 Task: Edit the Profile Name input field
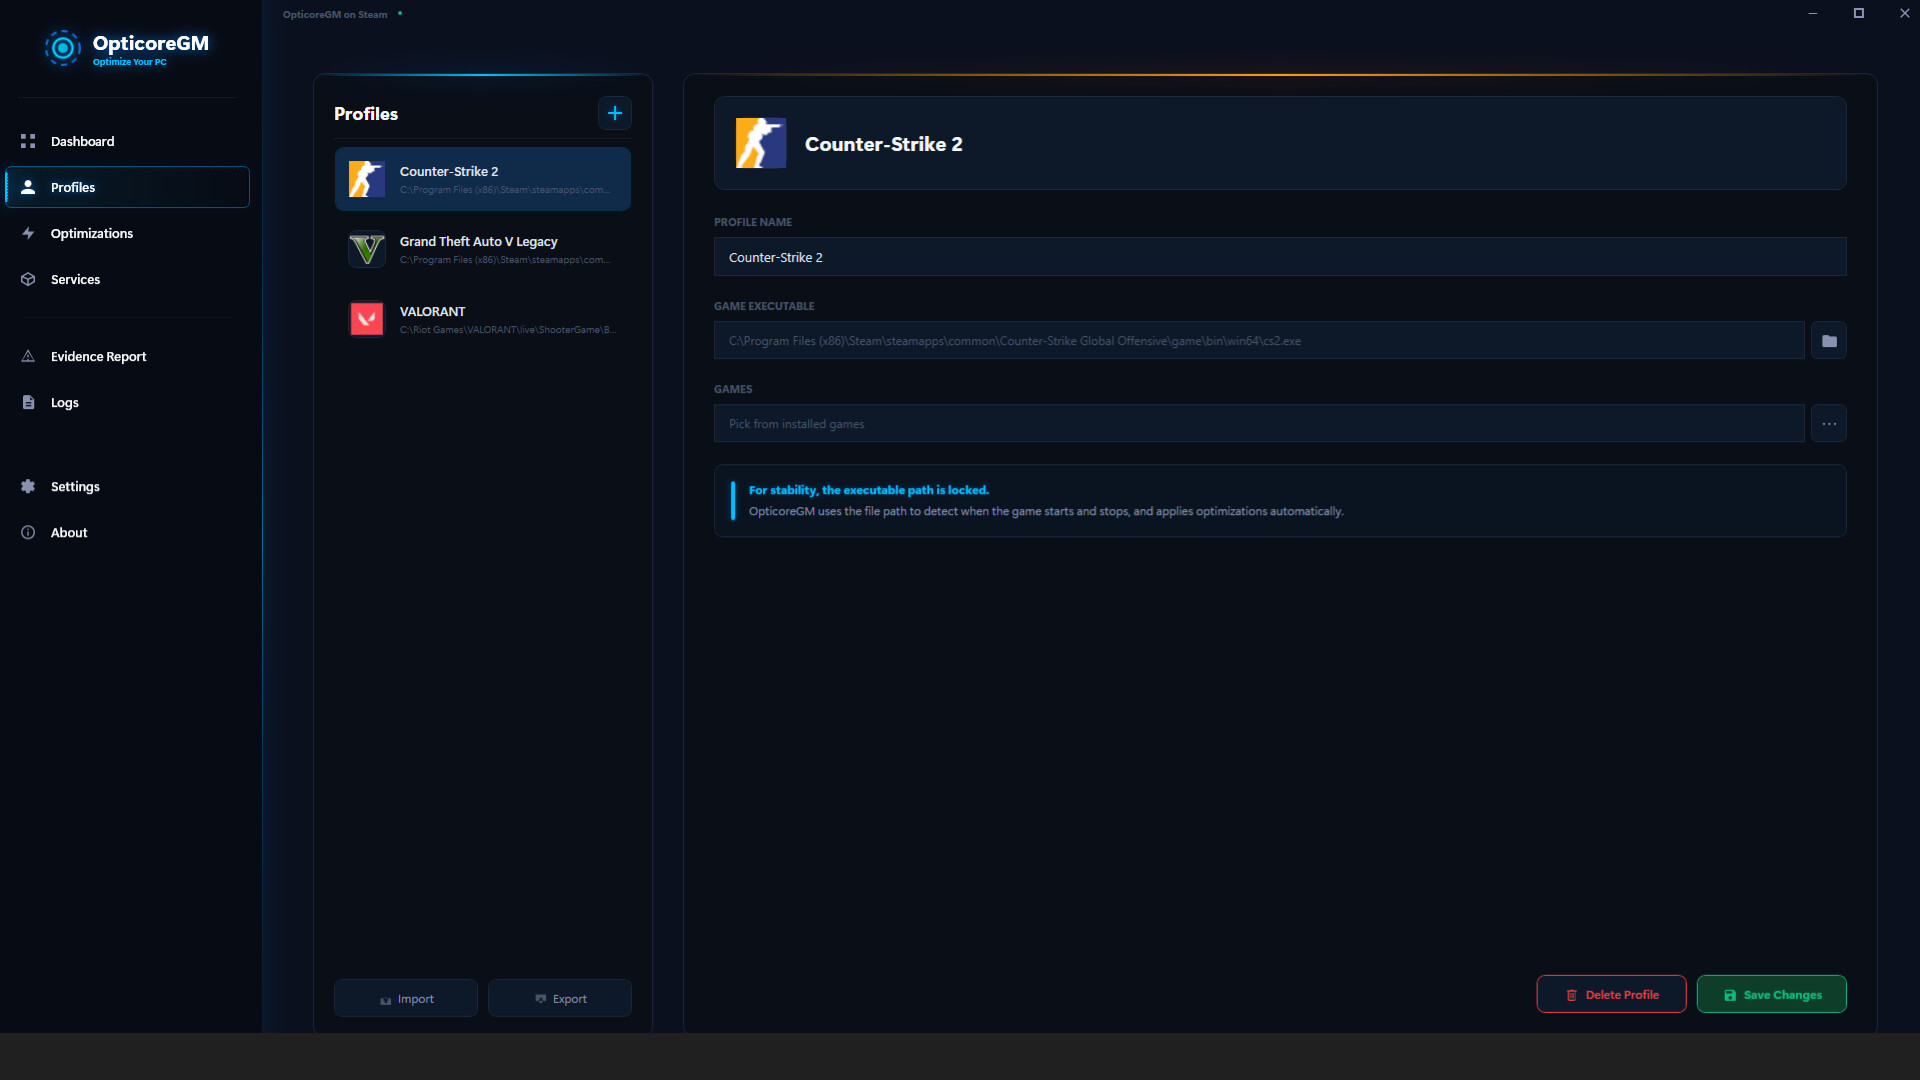point(1280,257)
